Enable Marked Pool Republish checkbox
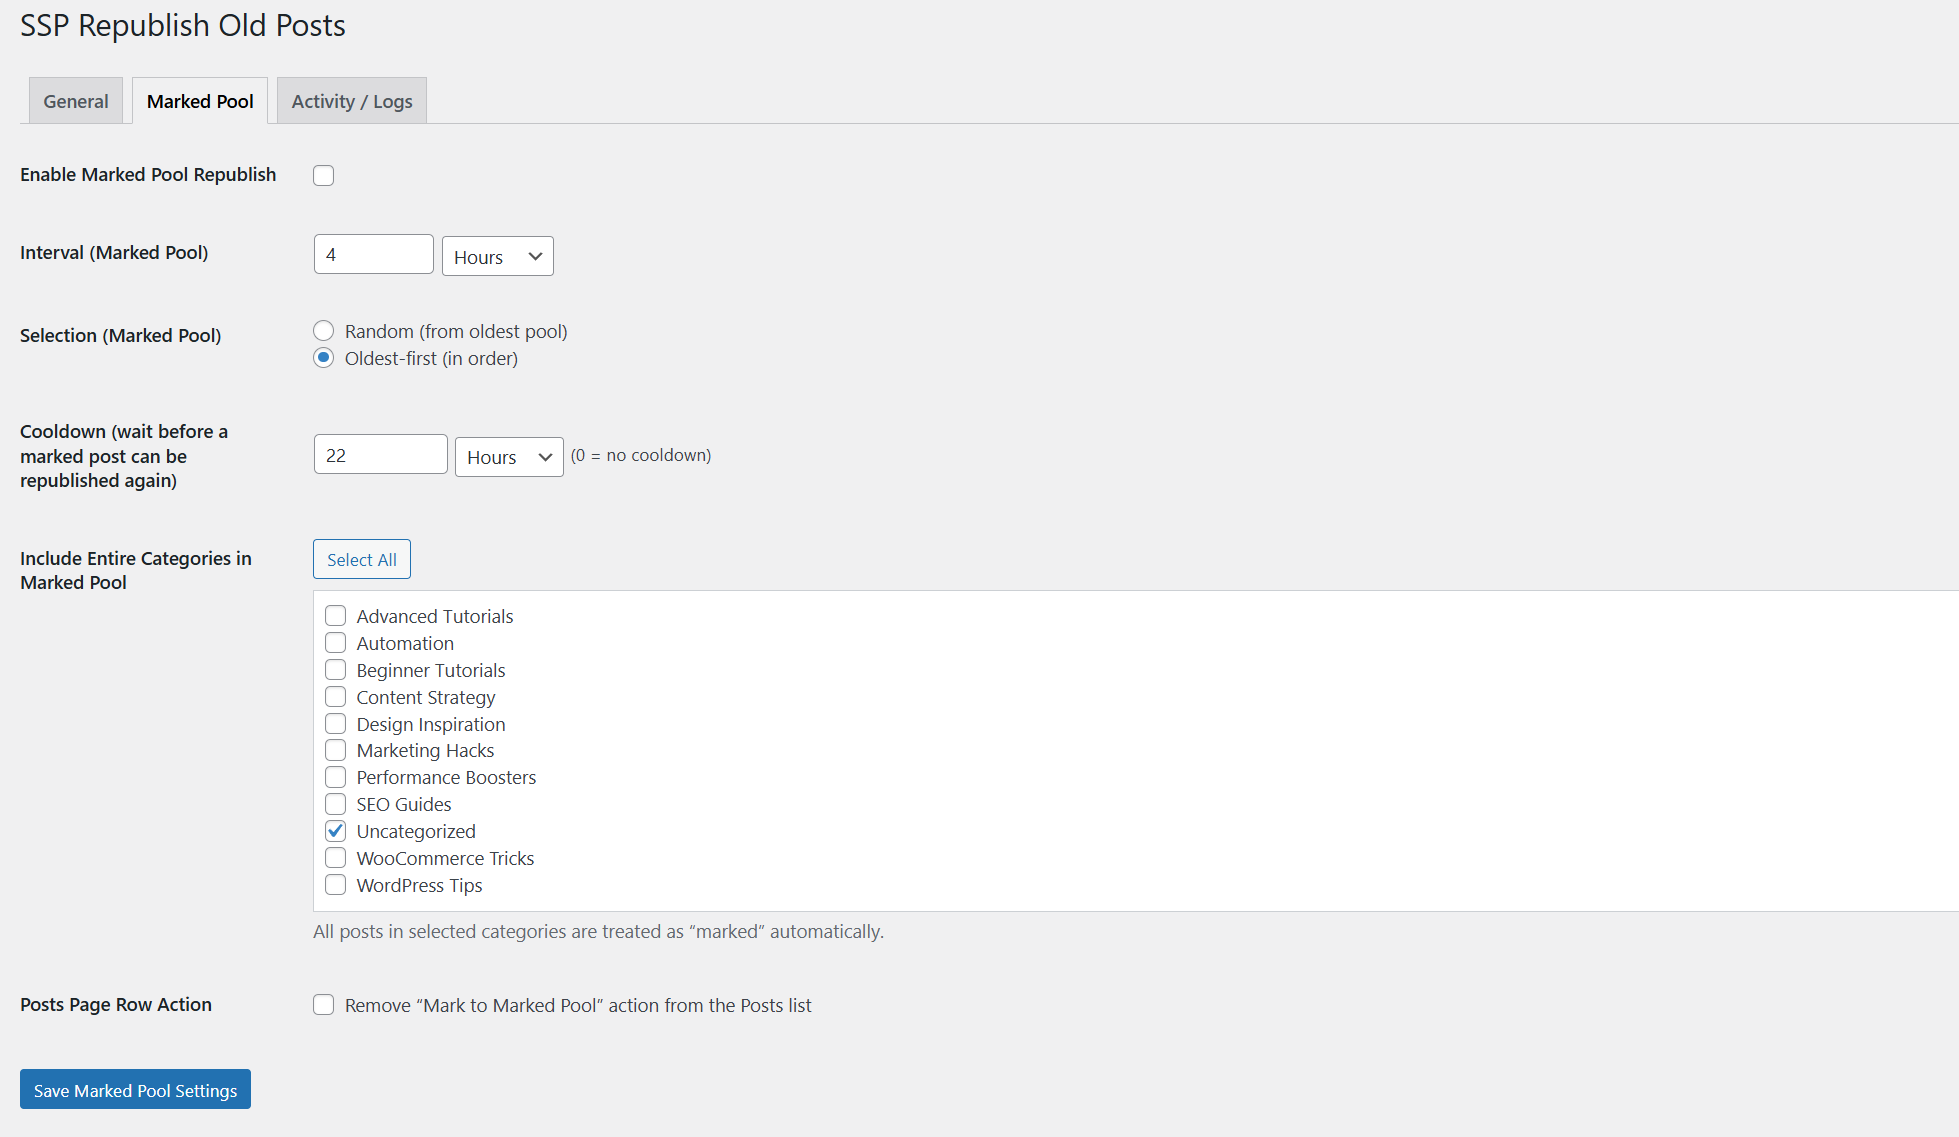 323,176
